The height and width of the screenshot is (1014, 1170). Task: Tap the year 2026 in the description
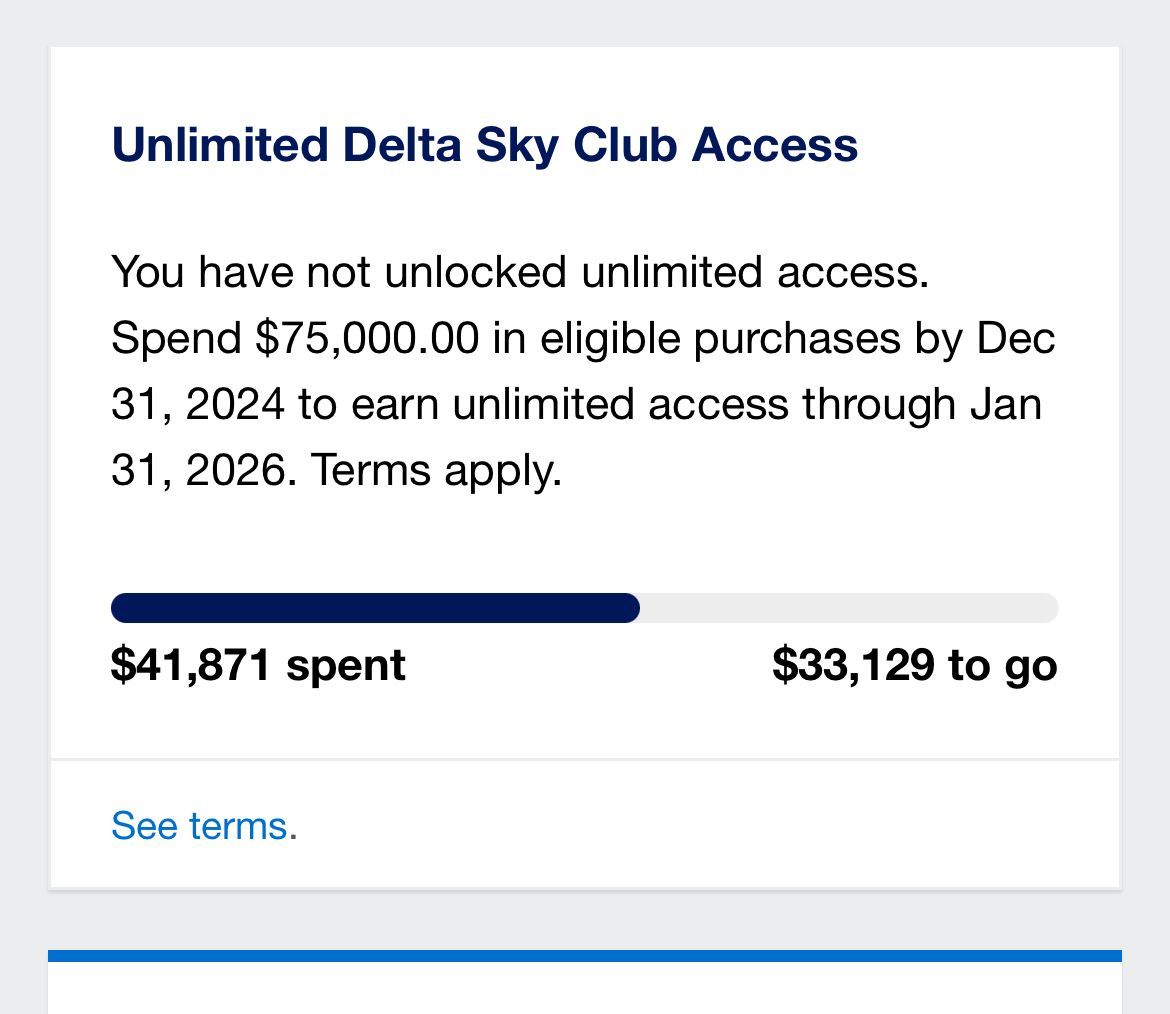[x=235, y=470]
